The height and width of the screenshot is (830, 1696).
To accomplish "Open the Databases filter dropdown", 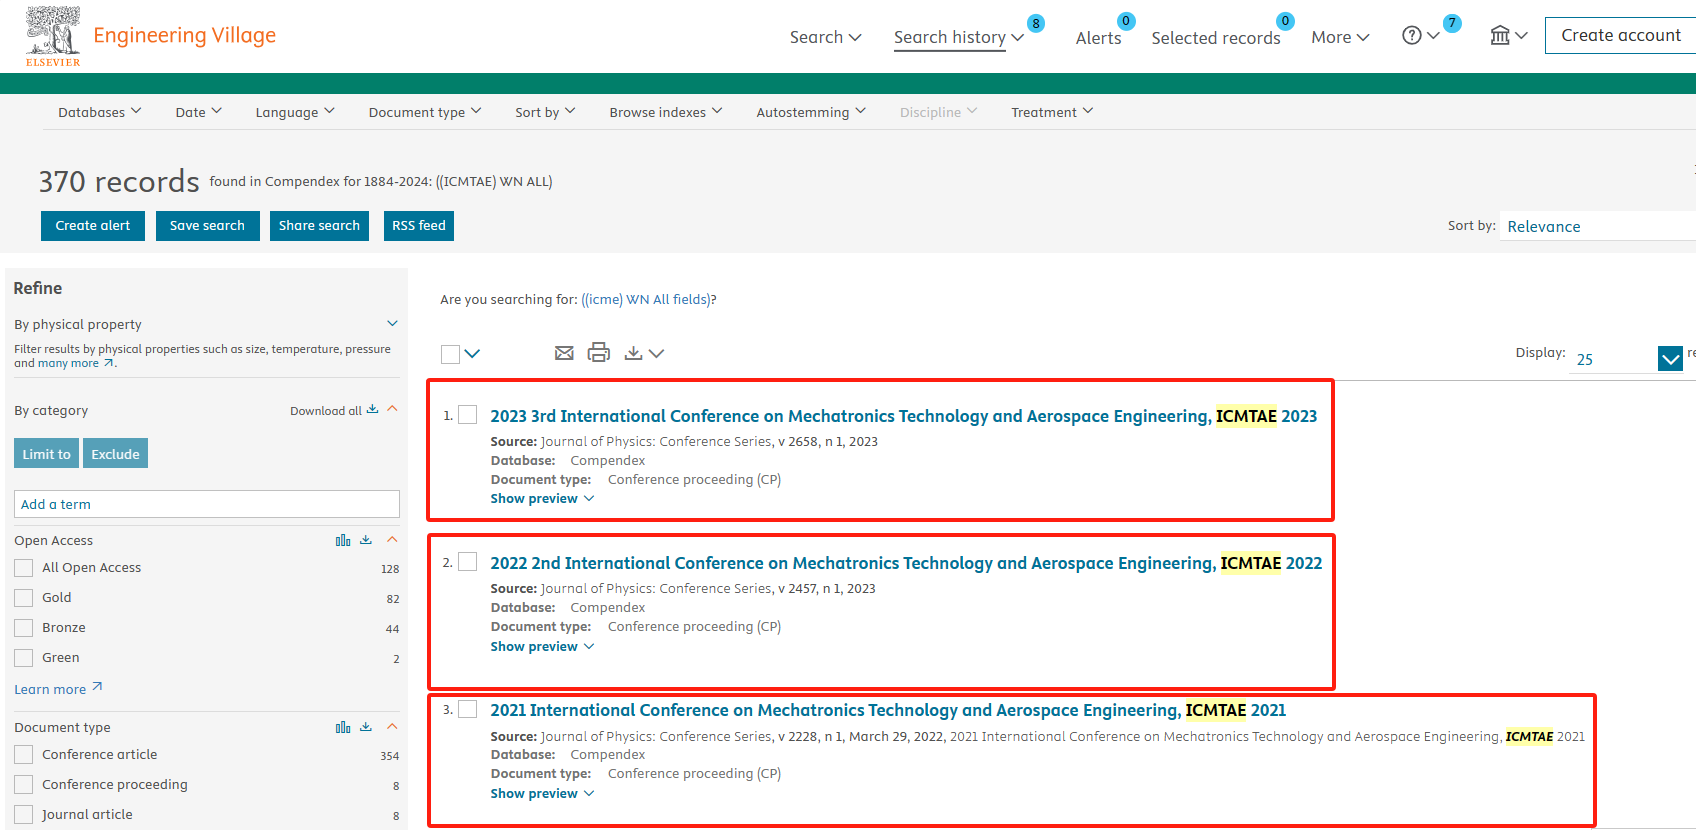I will point(100,112).
